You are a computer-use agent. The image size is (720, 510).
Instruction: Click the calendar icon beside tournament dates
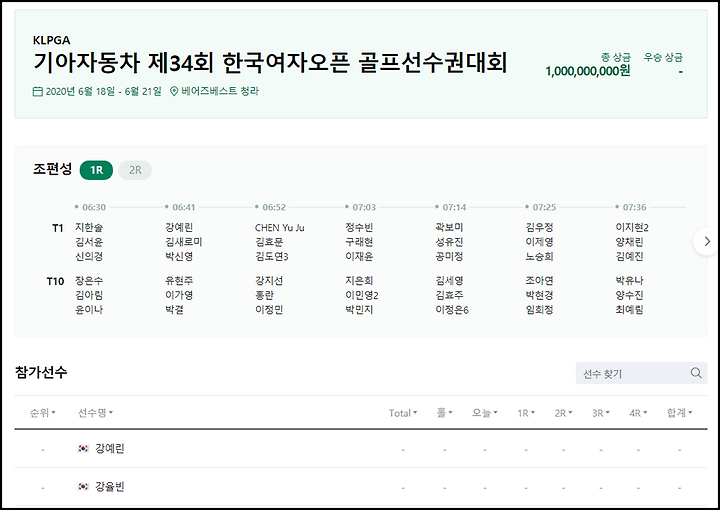pos(38,91)
